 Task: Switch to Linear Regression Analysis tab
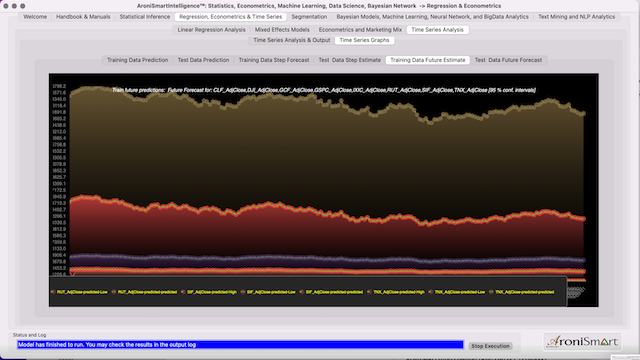click(211, 30)
